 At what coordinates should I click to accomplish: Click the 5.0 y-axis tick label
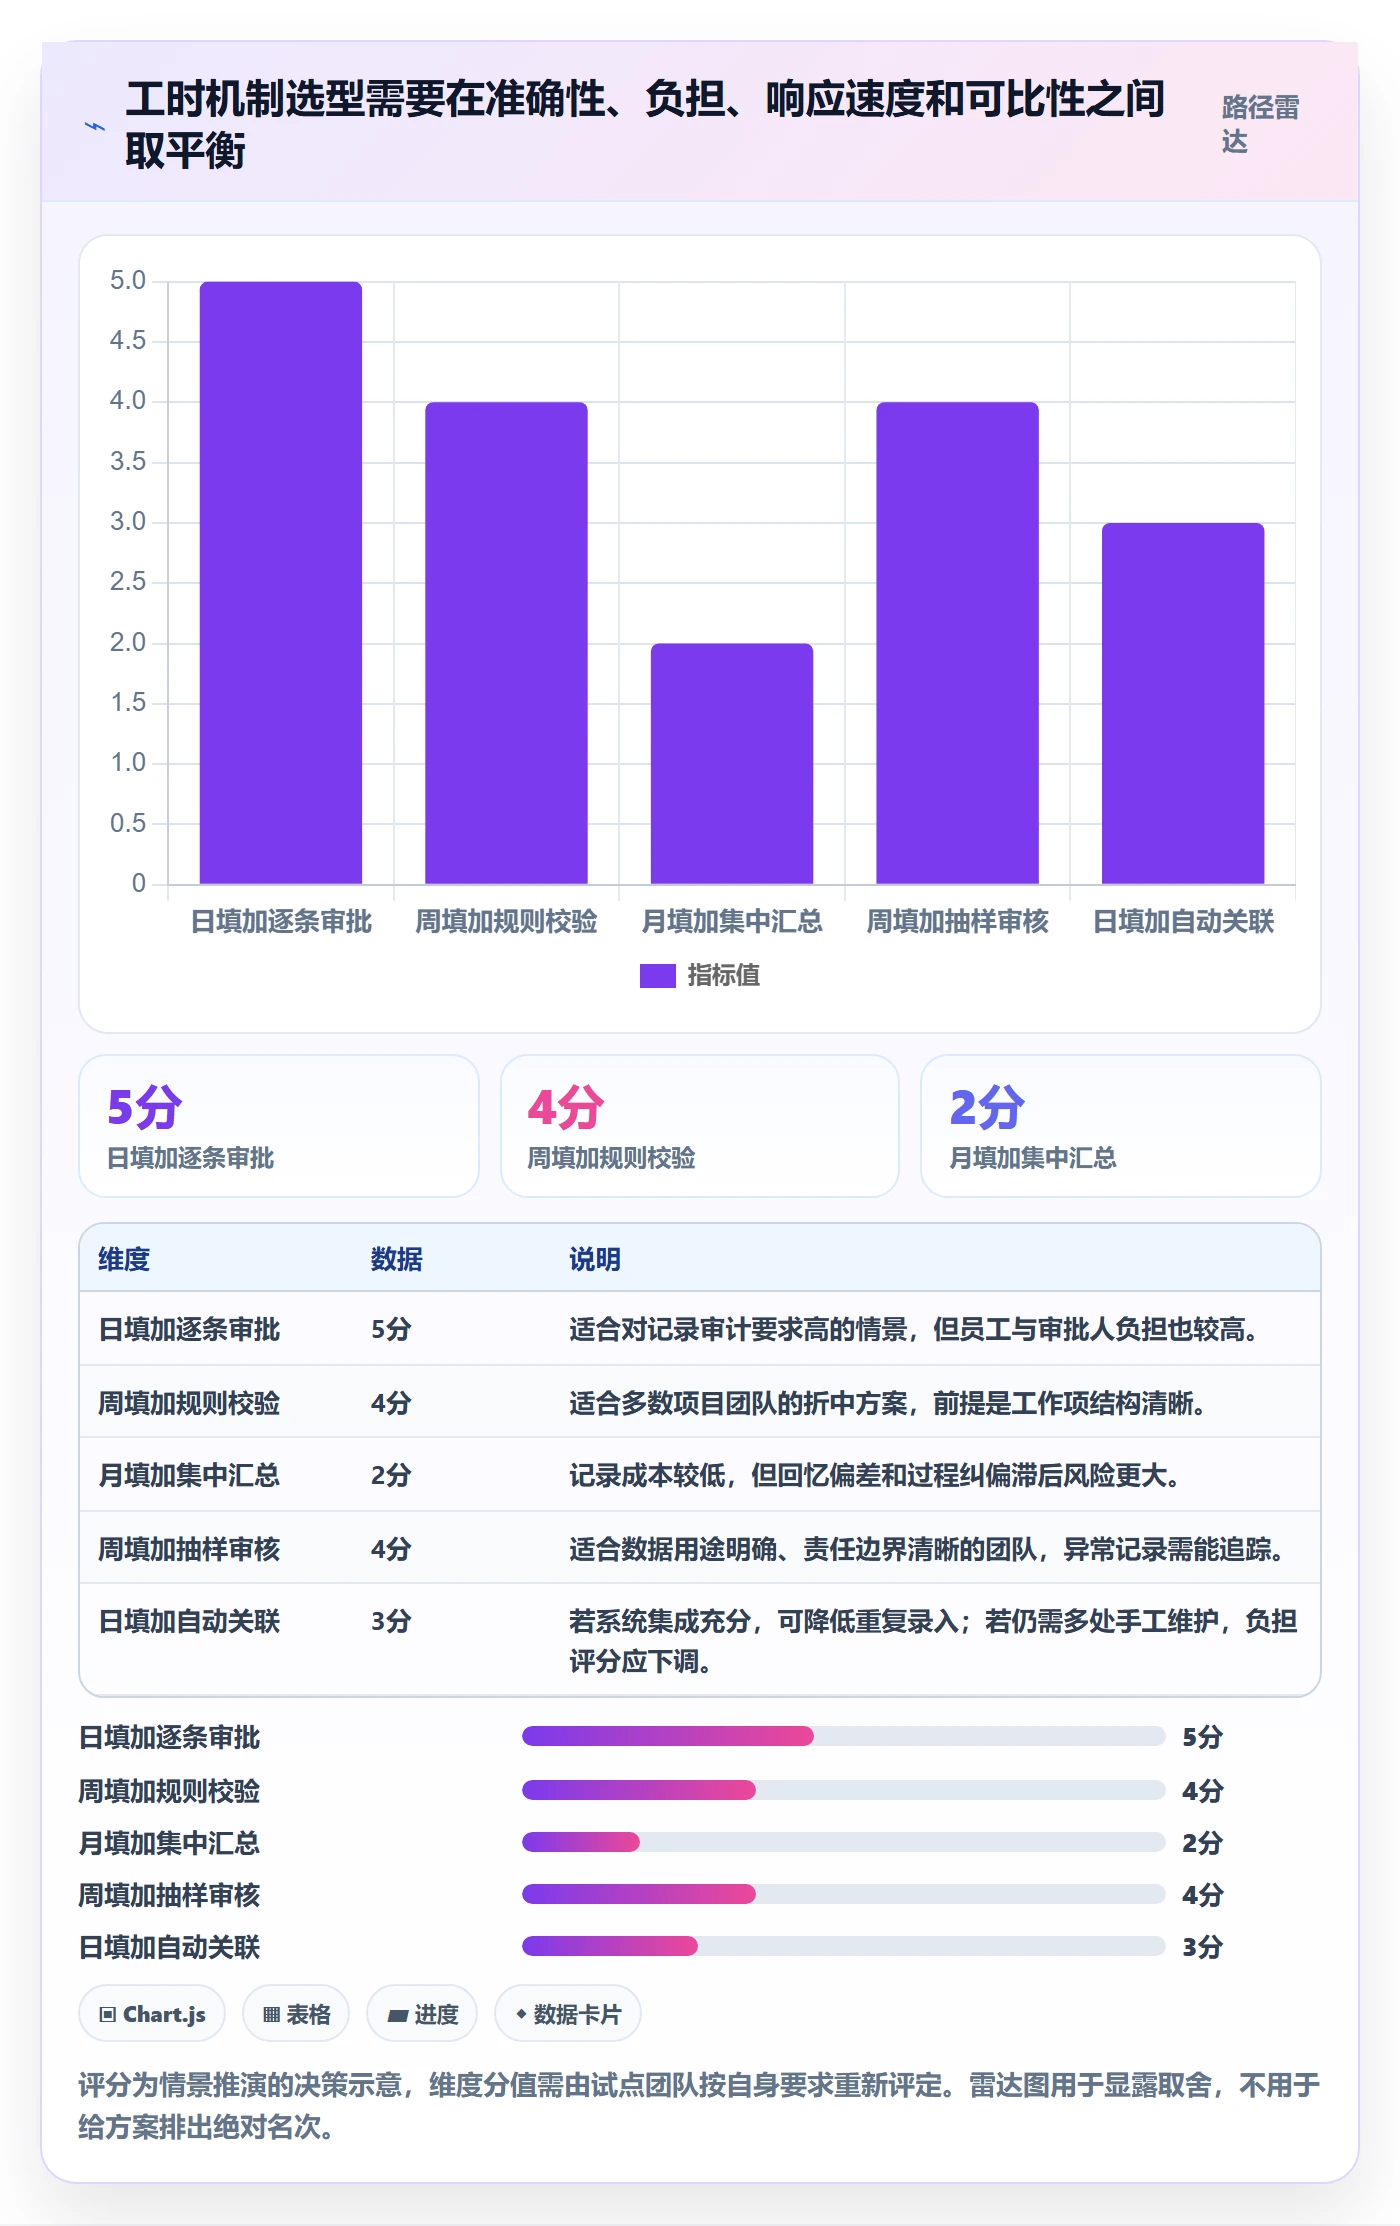(x=128, y=281)
